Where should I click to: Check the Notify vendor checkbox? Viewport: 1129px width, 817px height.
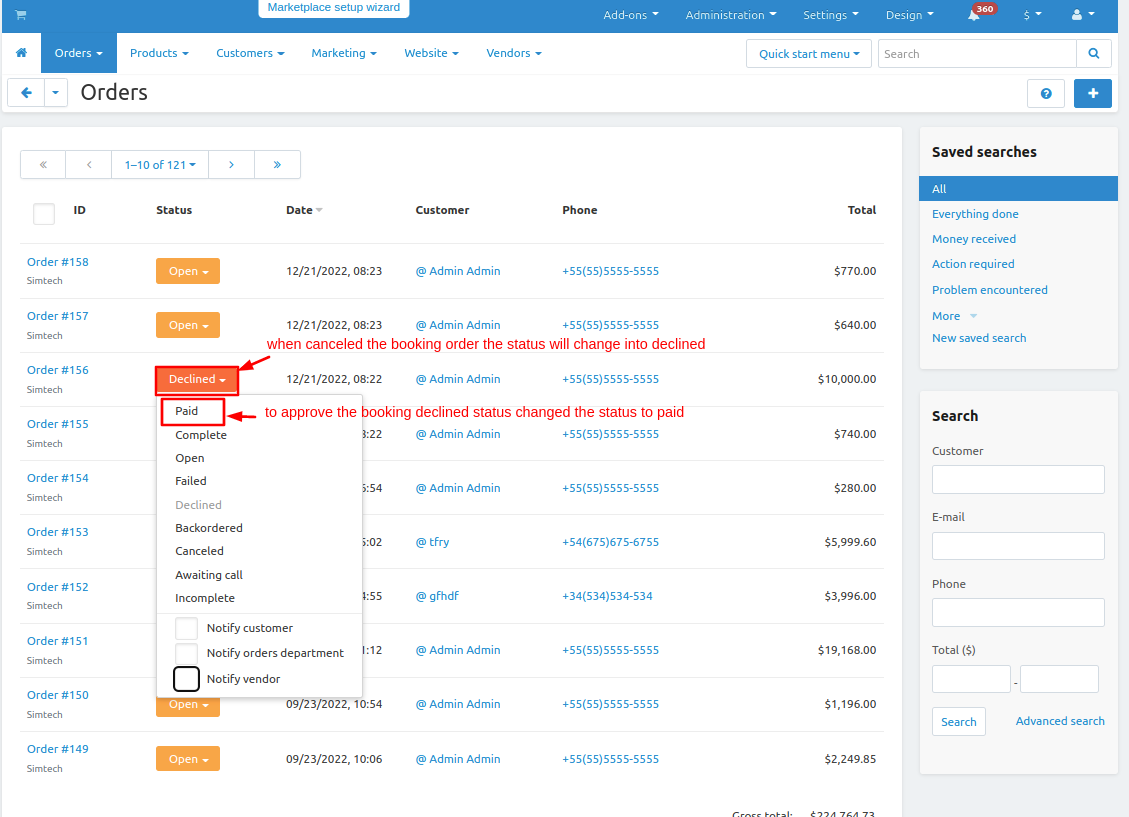coord(186,679)
